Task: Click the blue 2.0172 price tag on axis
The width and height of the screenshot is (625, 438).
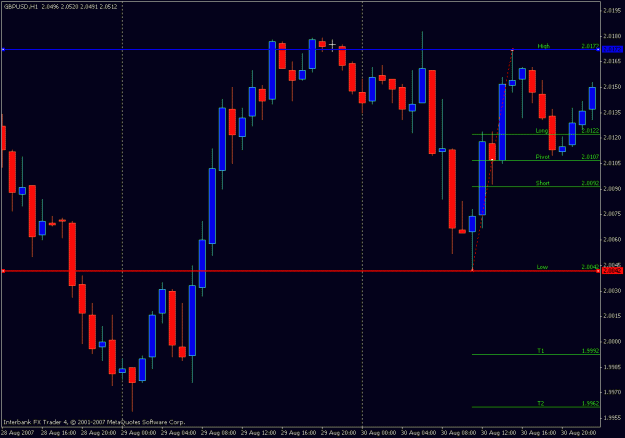Action: 612,49
